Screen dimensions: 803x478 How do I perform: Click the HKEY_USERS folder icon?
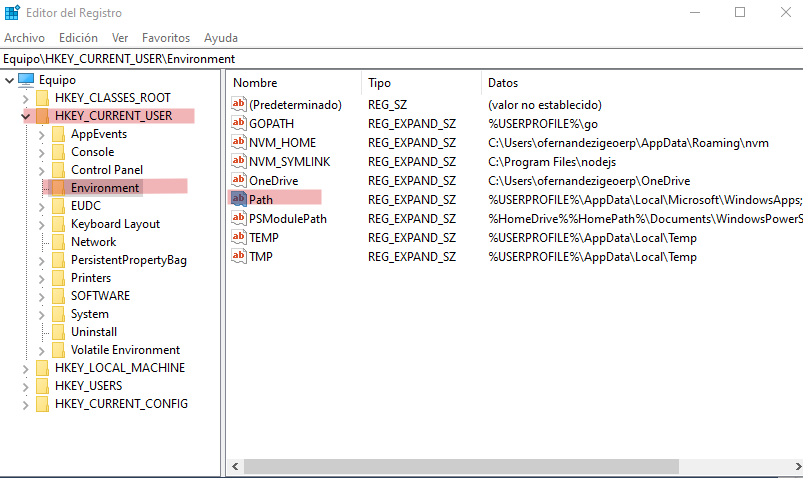point(43,386)
